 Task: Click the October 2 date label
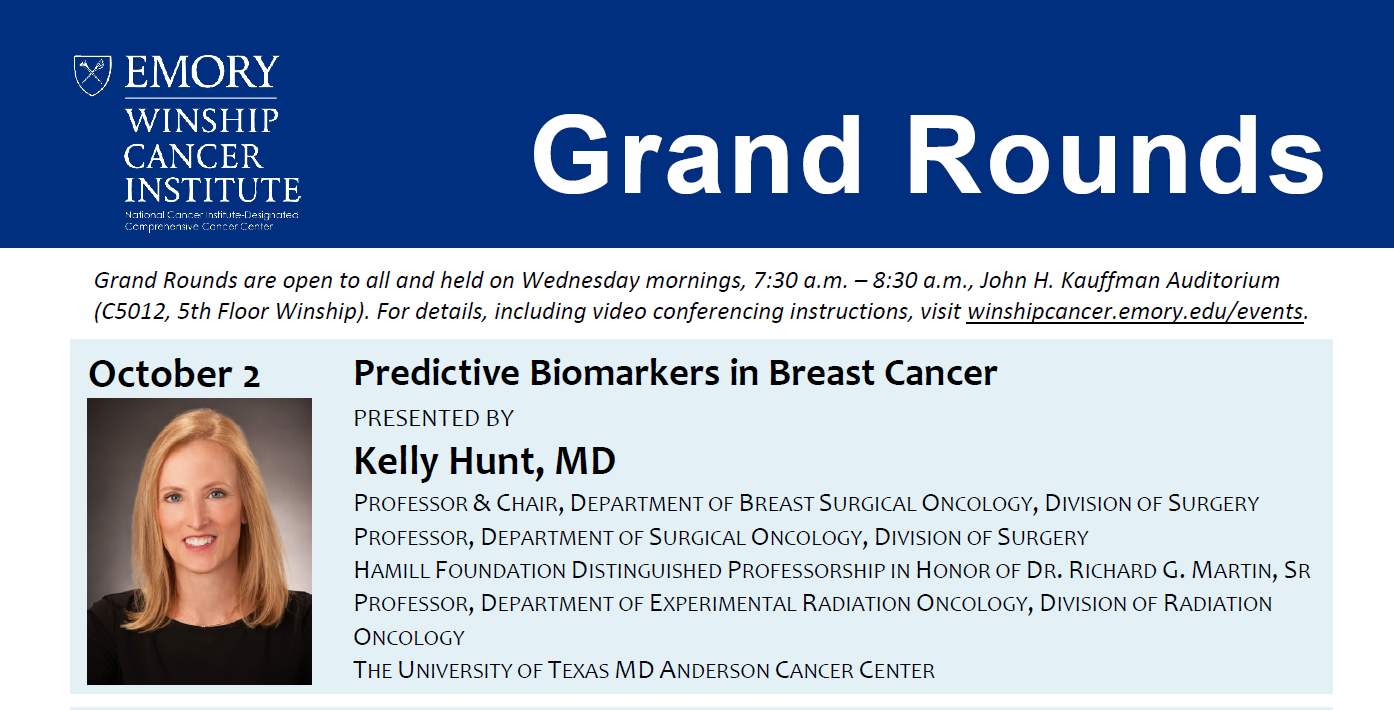click(x=174, y=374)
